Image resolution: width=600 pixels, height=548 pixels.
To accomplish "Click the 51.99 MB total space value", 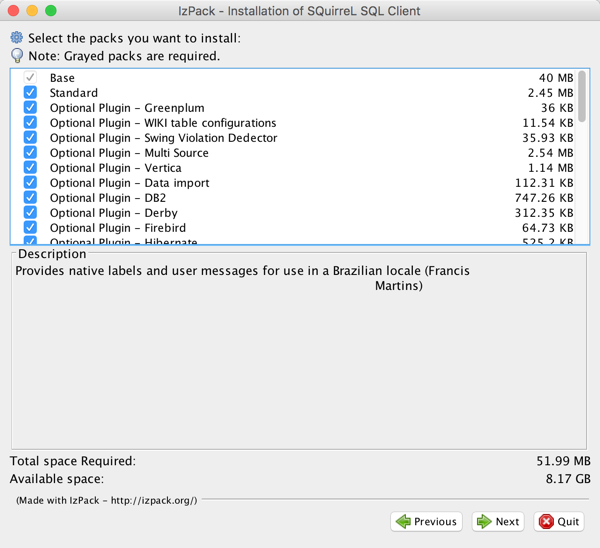I will [563, 461].
